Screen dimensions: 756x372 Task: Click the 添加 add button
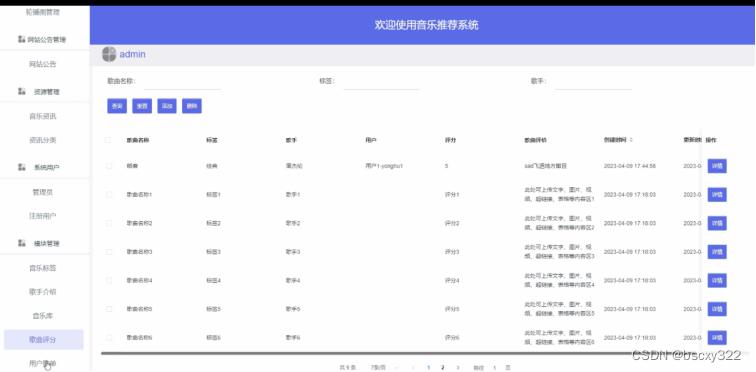tap(167, 106)
